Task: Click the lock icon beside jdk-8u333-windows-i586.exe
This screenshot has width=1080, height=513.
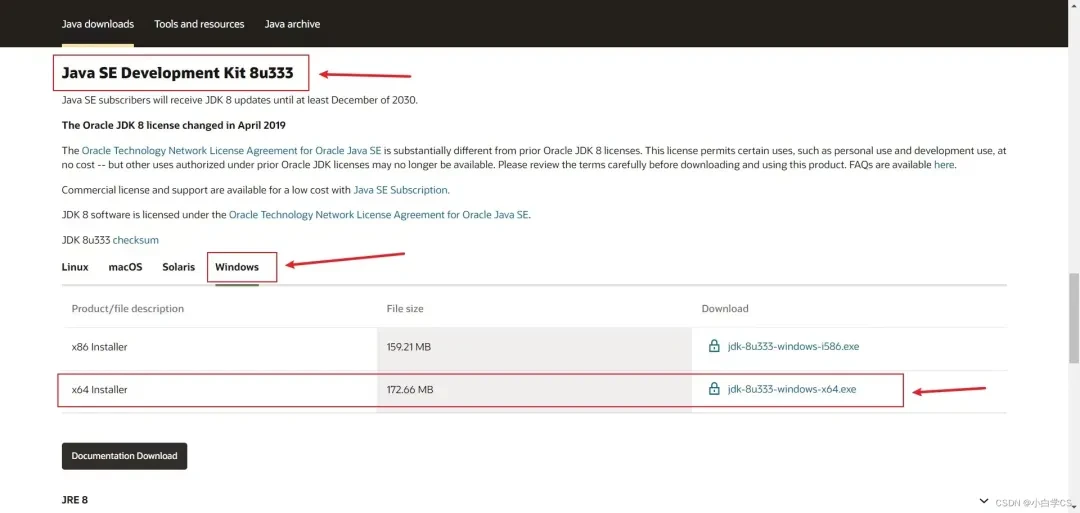Action: pyautogui.click(x=714, y=346)
